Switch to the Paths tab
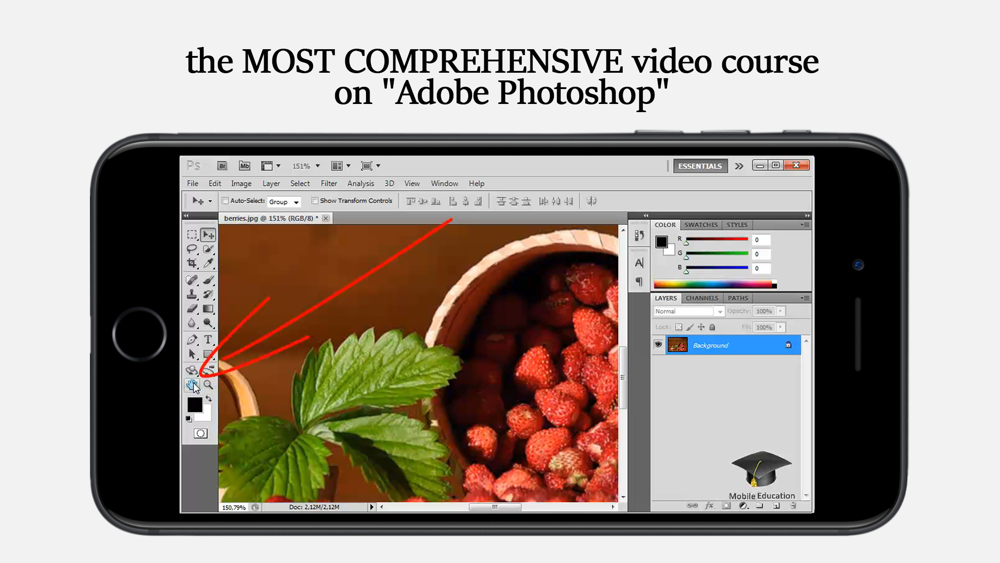The image size is (1000, 563). [738, 298]
